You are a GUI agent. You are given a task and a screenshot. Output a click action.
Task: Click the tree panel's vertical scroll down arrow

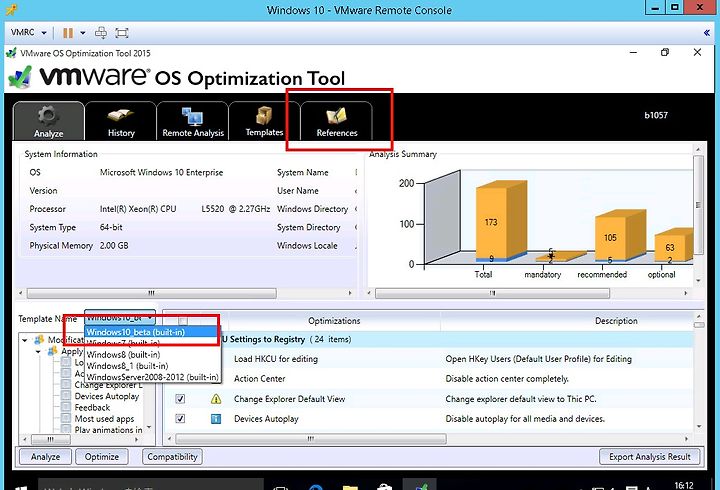point(149,427)
